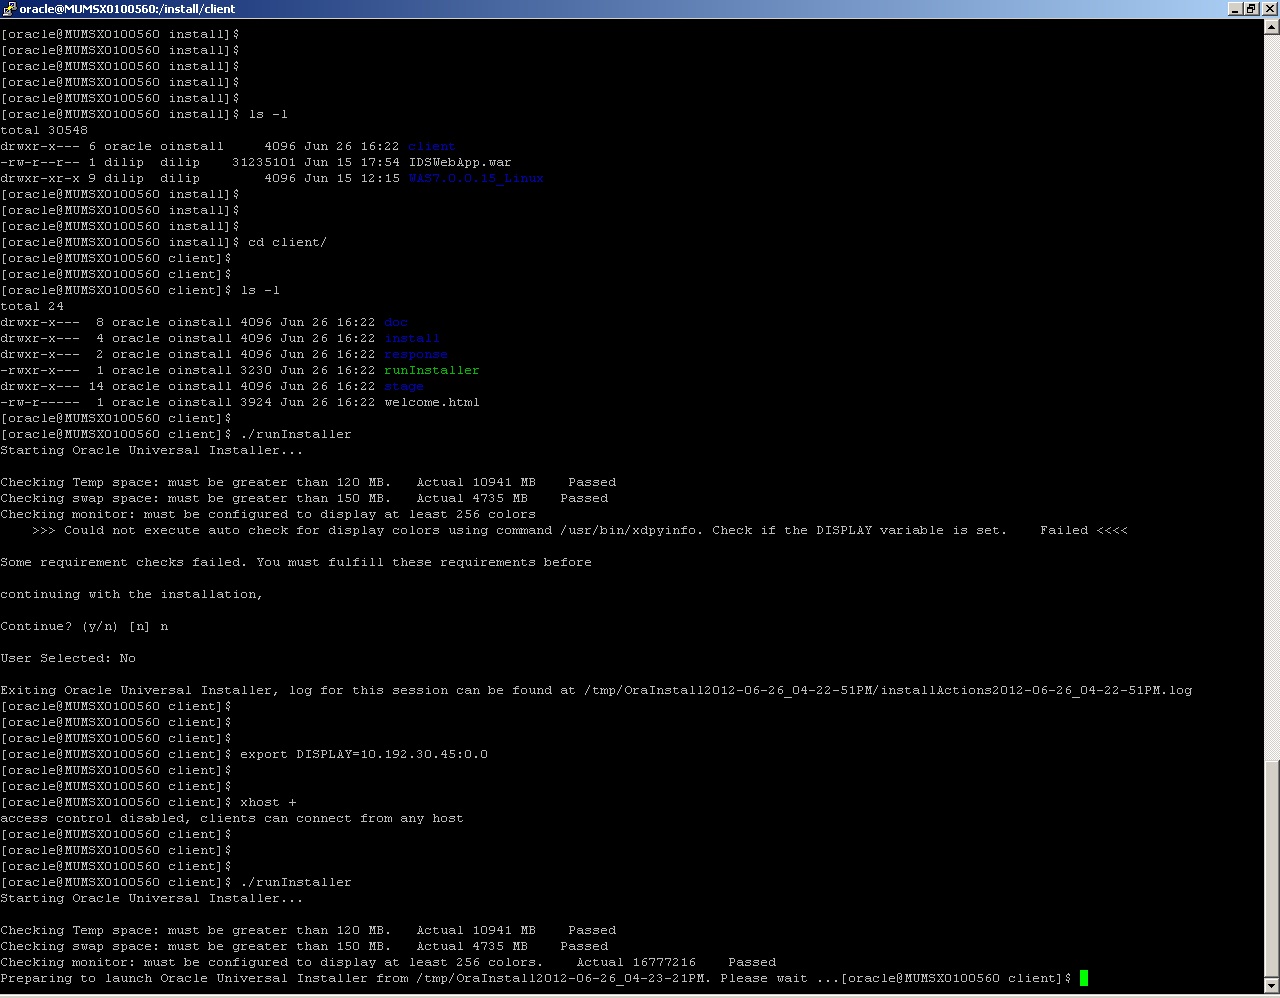Image resolution: width=1280 pixels, height=998 pixels.
Task: Minimize the PuTTY terminal window
Action: pos(1236,8)
